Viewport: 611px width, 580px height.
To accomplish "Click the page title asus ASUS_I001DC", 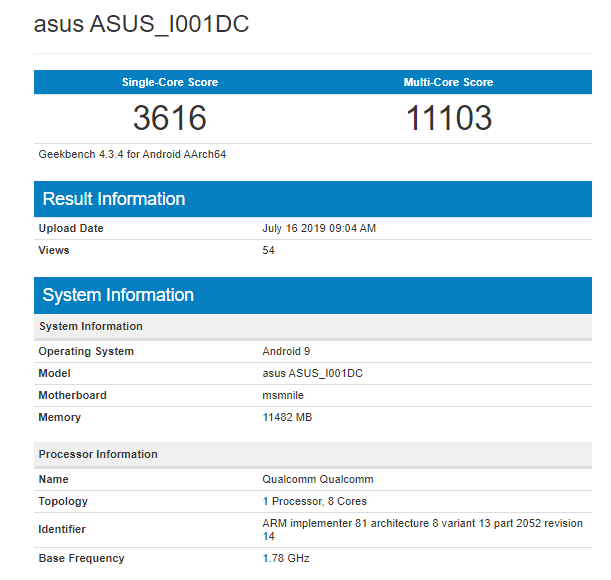I will 141,24.
